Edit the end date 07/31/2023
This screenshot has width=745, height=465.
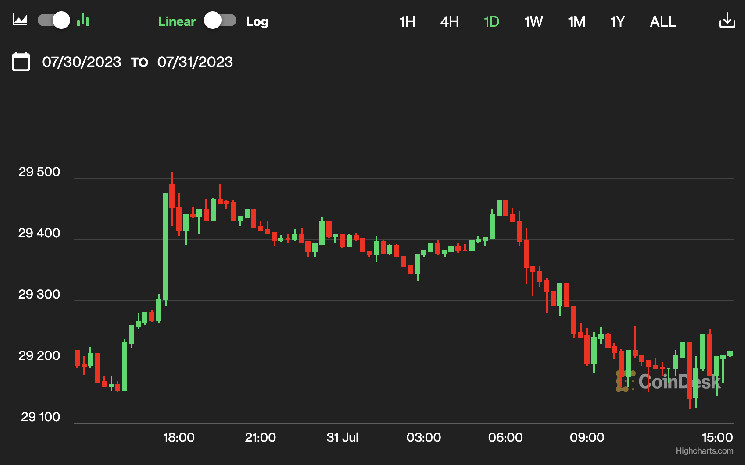195,62
